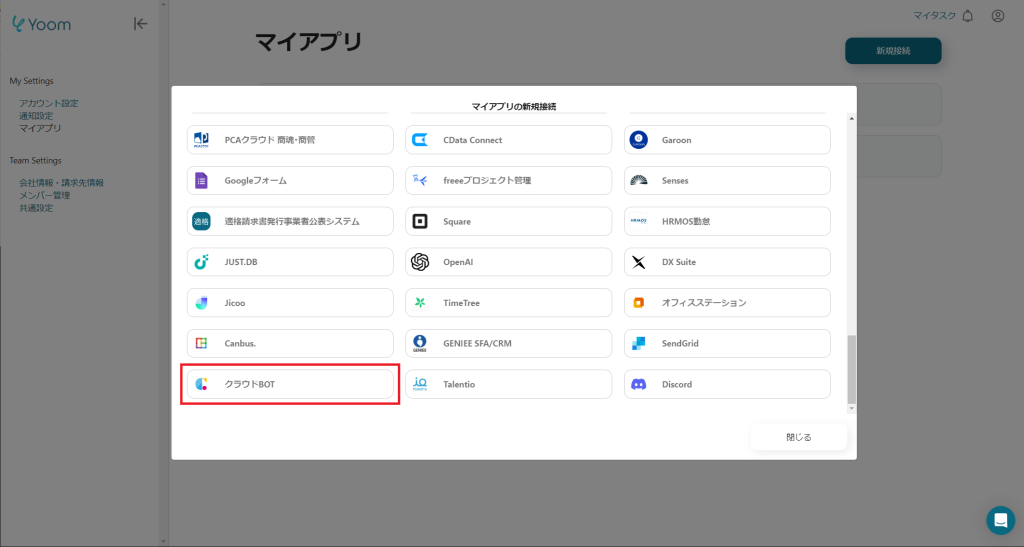Click the dialog scroll up arrow

point(852,118)
